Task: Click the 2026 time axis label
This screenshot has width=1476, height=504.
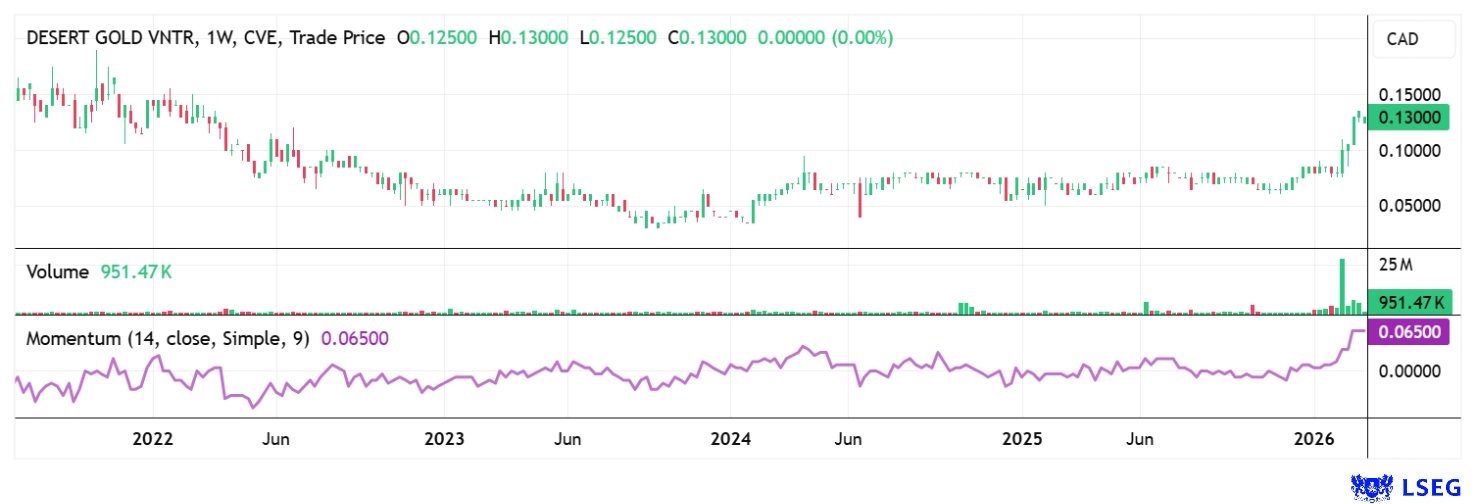Action: click(x=1314, y=439)
